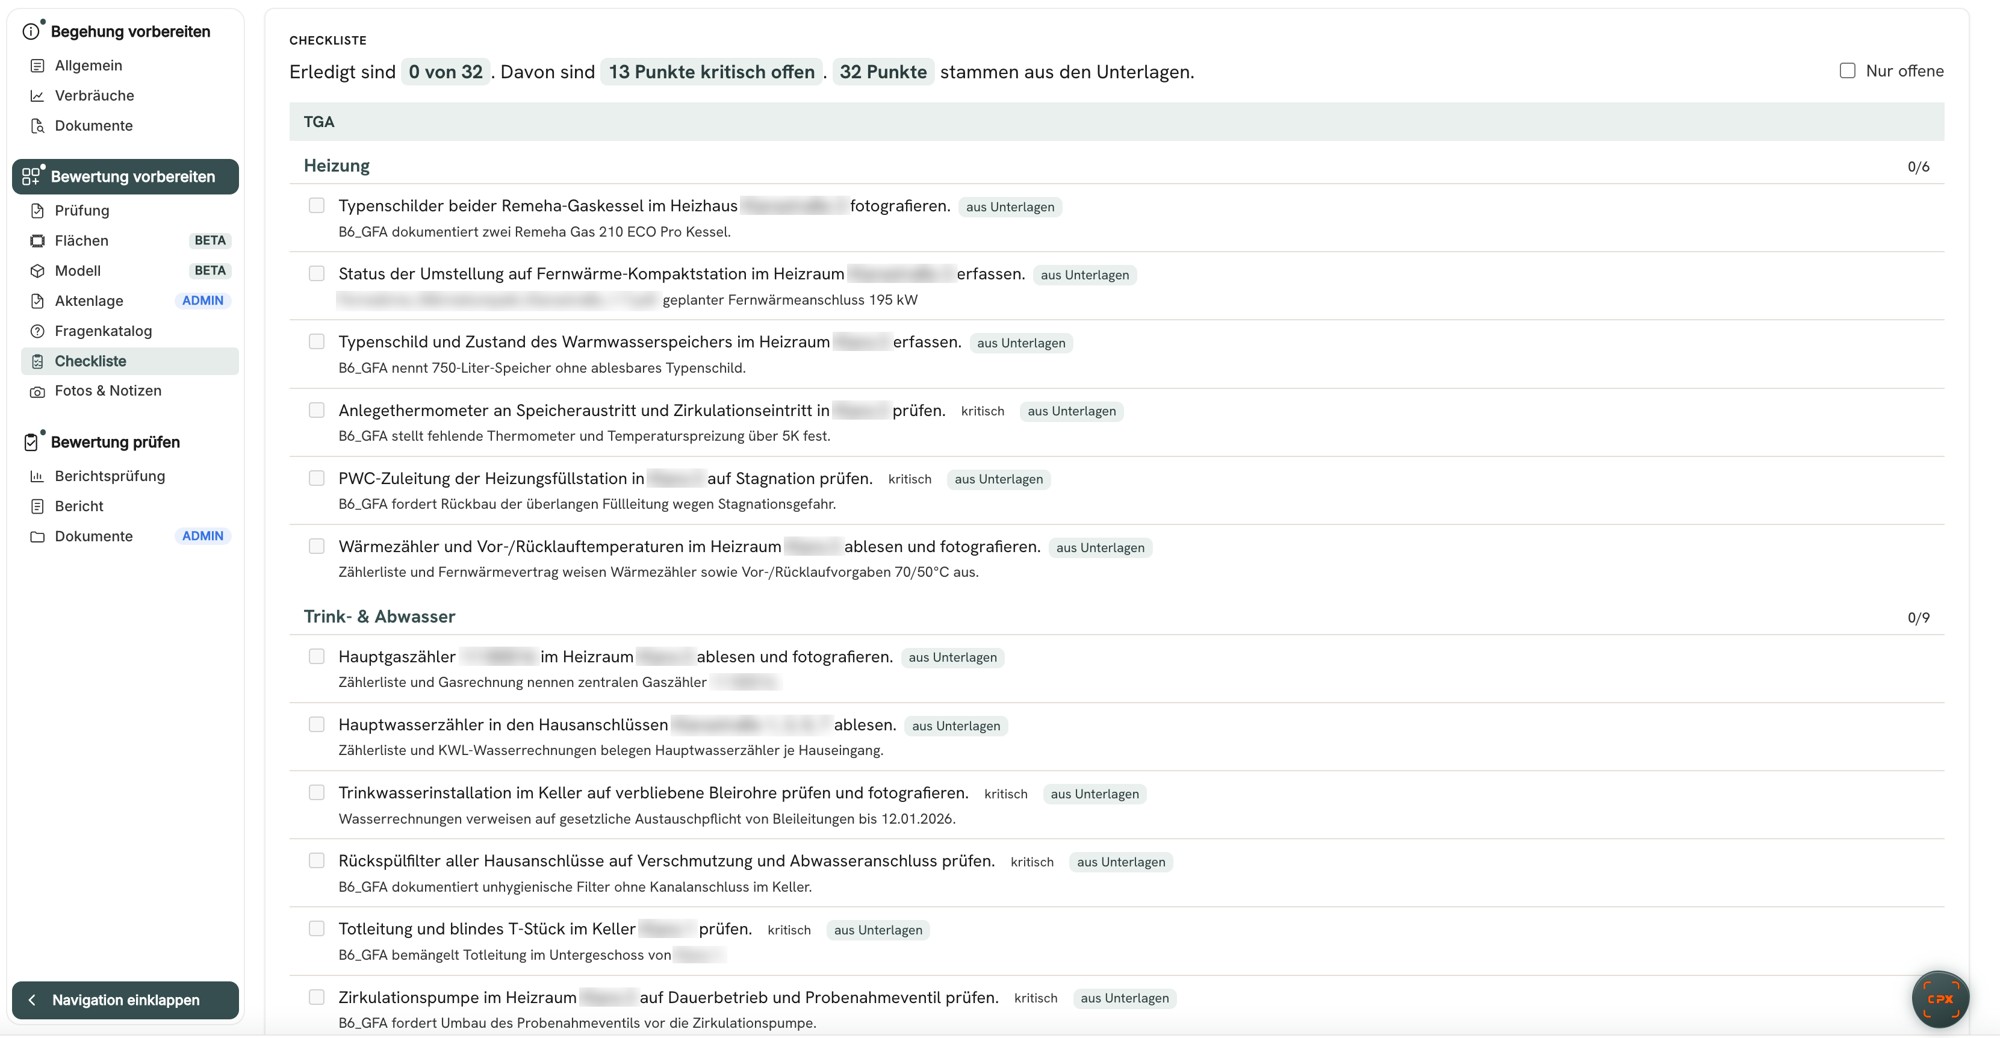Click the Begehung vorbereiten section heading
2000x1038 pixels.
pos(130,32)
